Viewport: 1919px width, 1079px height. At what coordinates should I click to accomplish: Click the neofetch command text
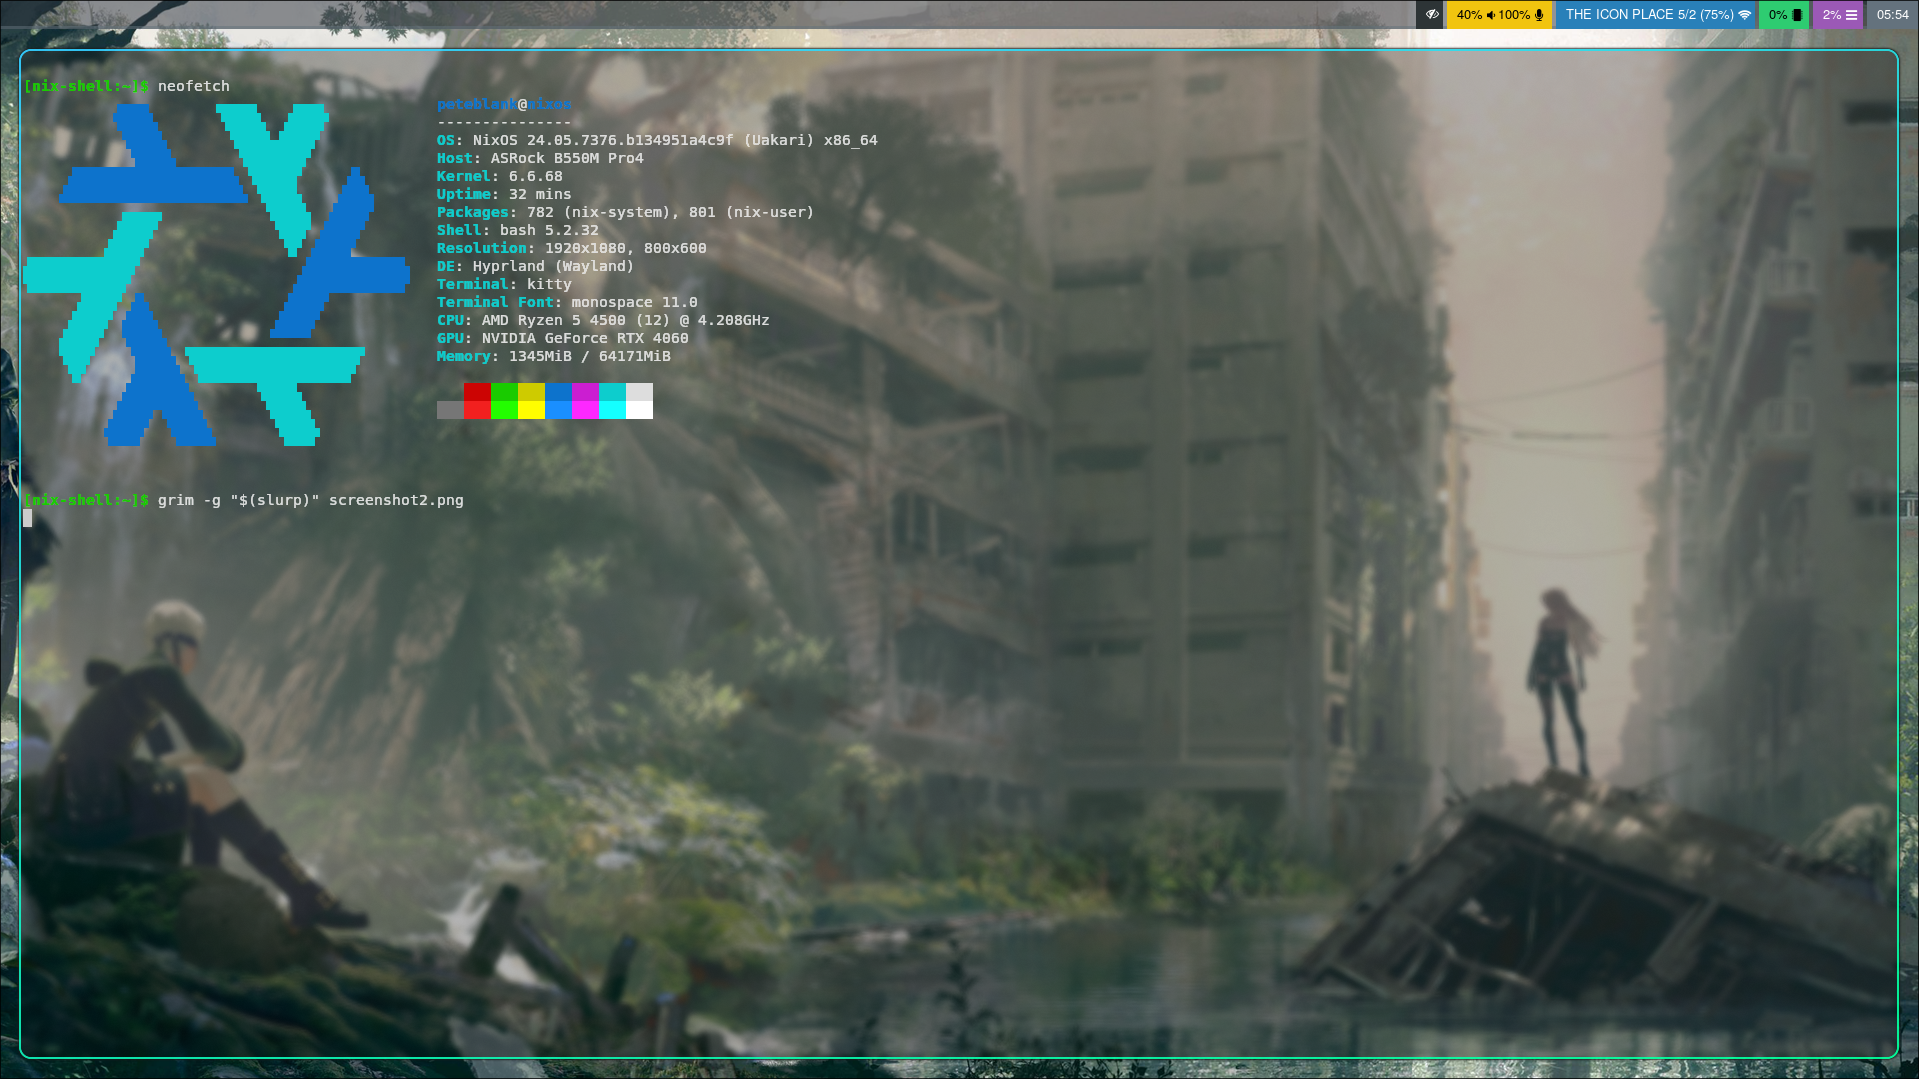click(x=194, y=86)
